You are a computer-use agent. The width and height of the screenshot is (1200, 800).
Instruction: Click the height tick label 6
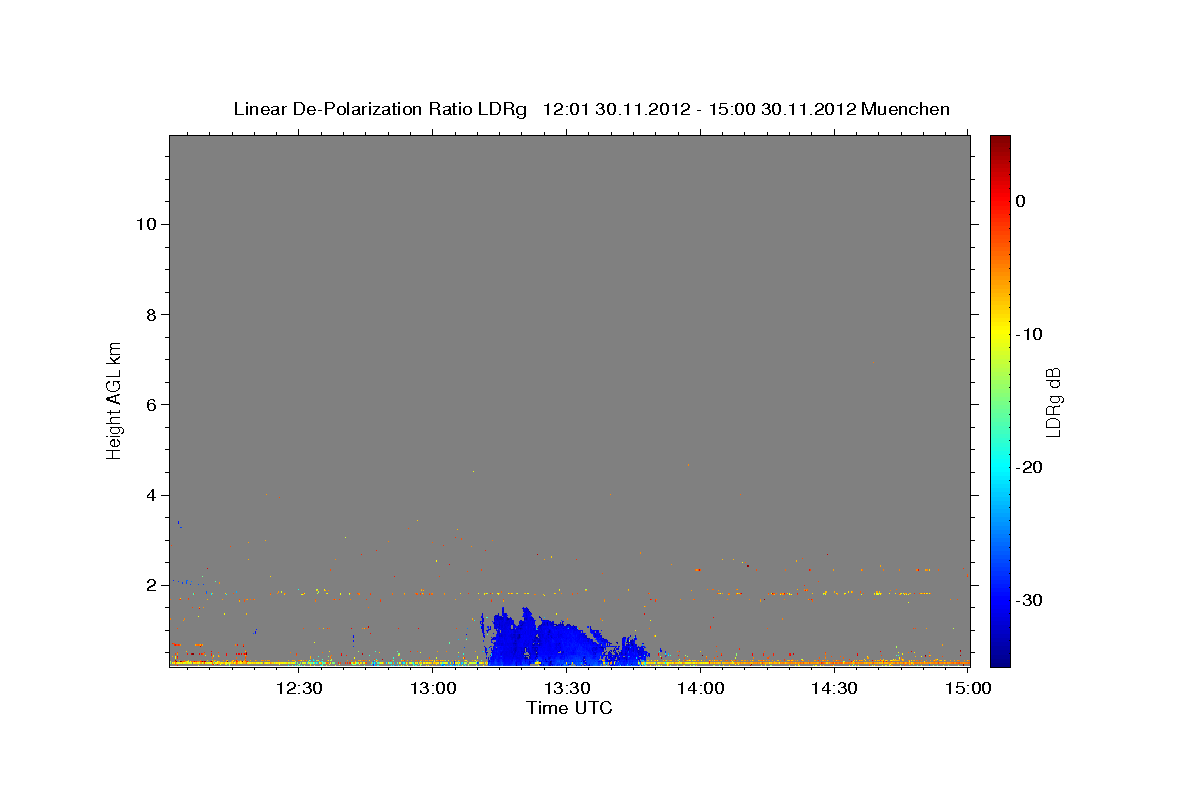150,405
